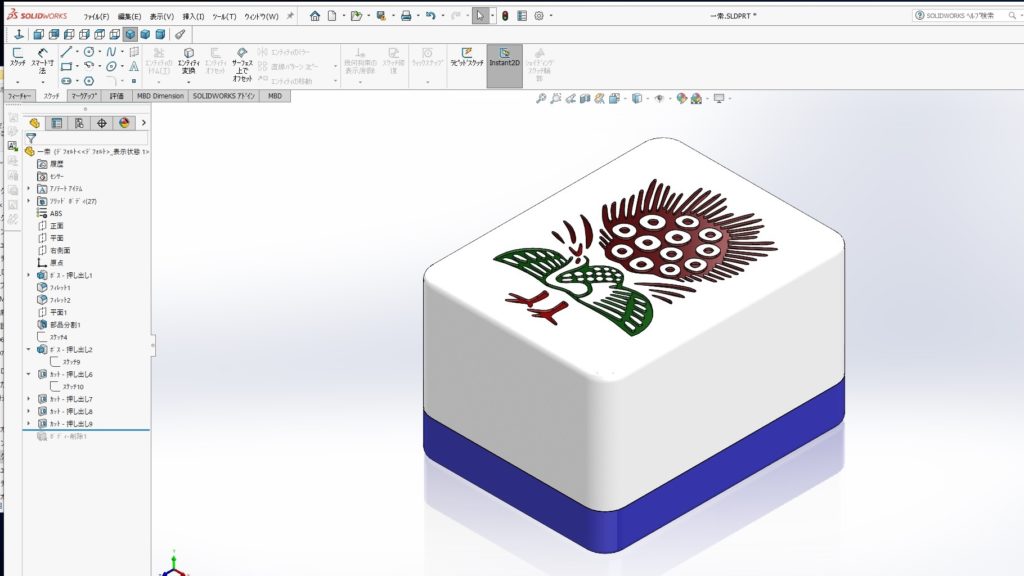The height and width of the screenshot is (576, 1024).
Task: Click the Print icon
Action: point(405,16)
